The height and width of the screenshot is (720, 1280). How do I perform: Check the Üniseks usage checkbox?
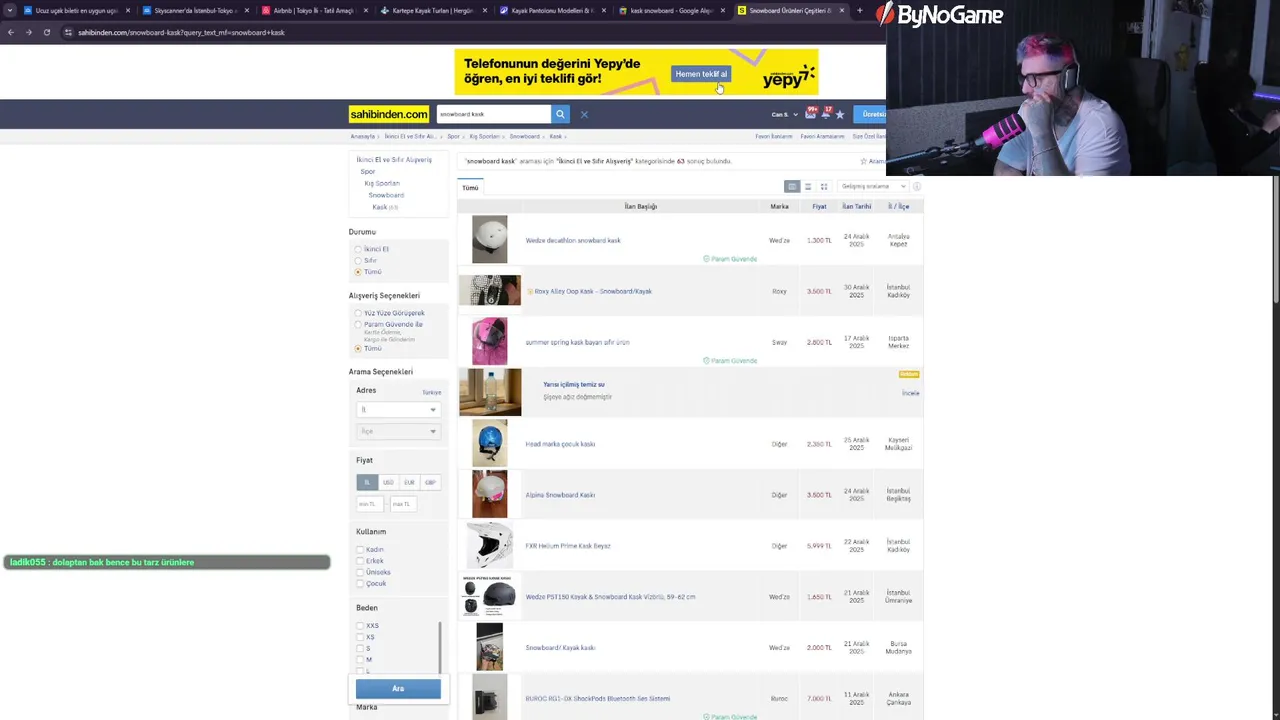tap(360, 572)
